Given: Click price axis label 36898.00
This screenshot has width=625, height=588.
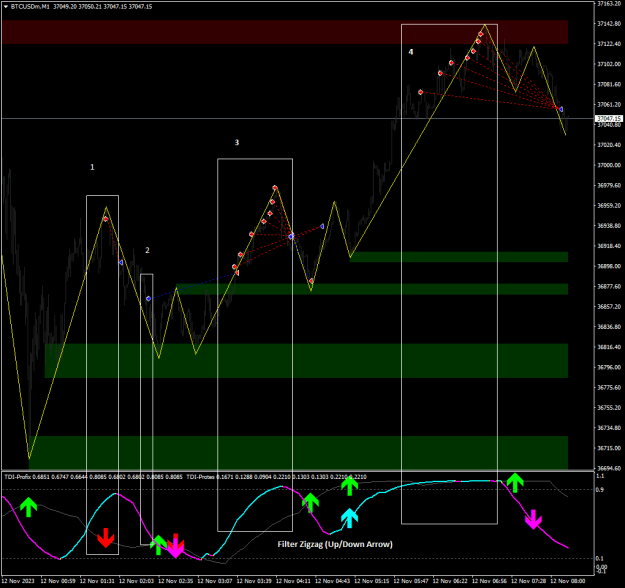Looking at the screenshot, I should (x=609, y=266).
